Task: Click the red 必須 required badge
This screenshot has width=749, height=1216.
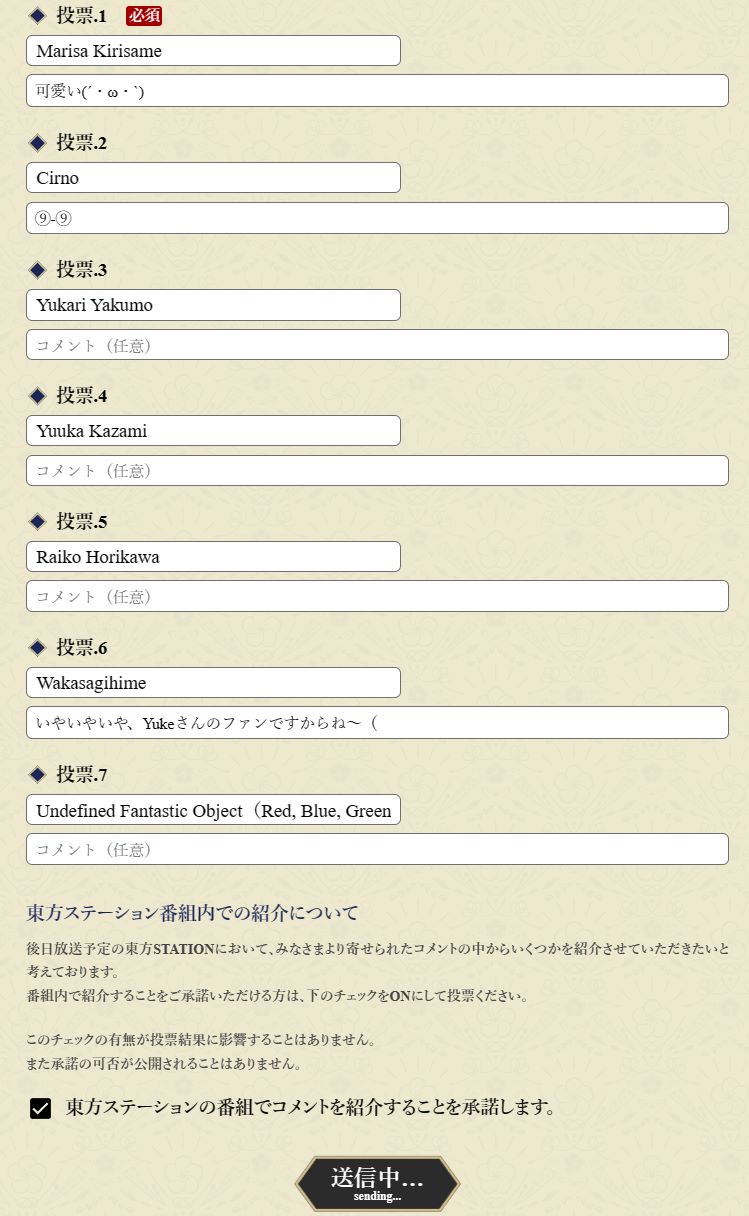Action: coord(144,15)
